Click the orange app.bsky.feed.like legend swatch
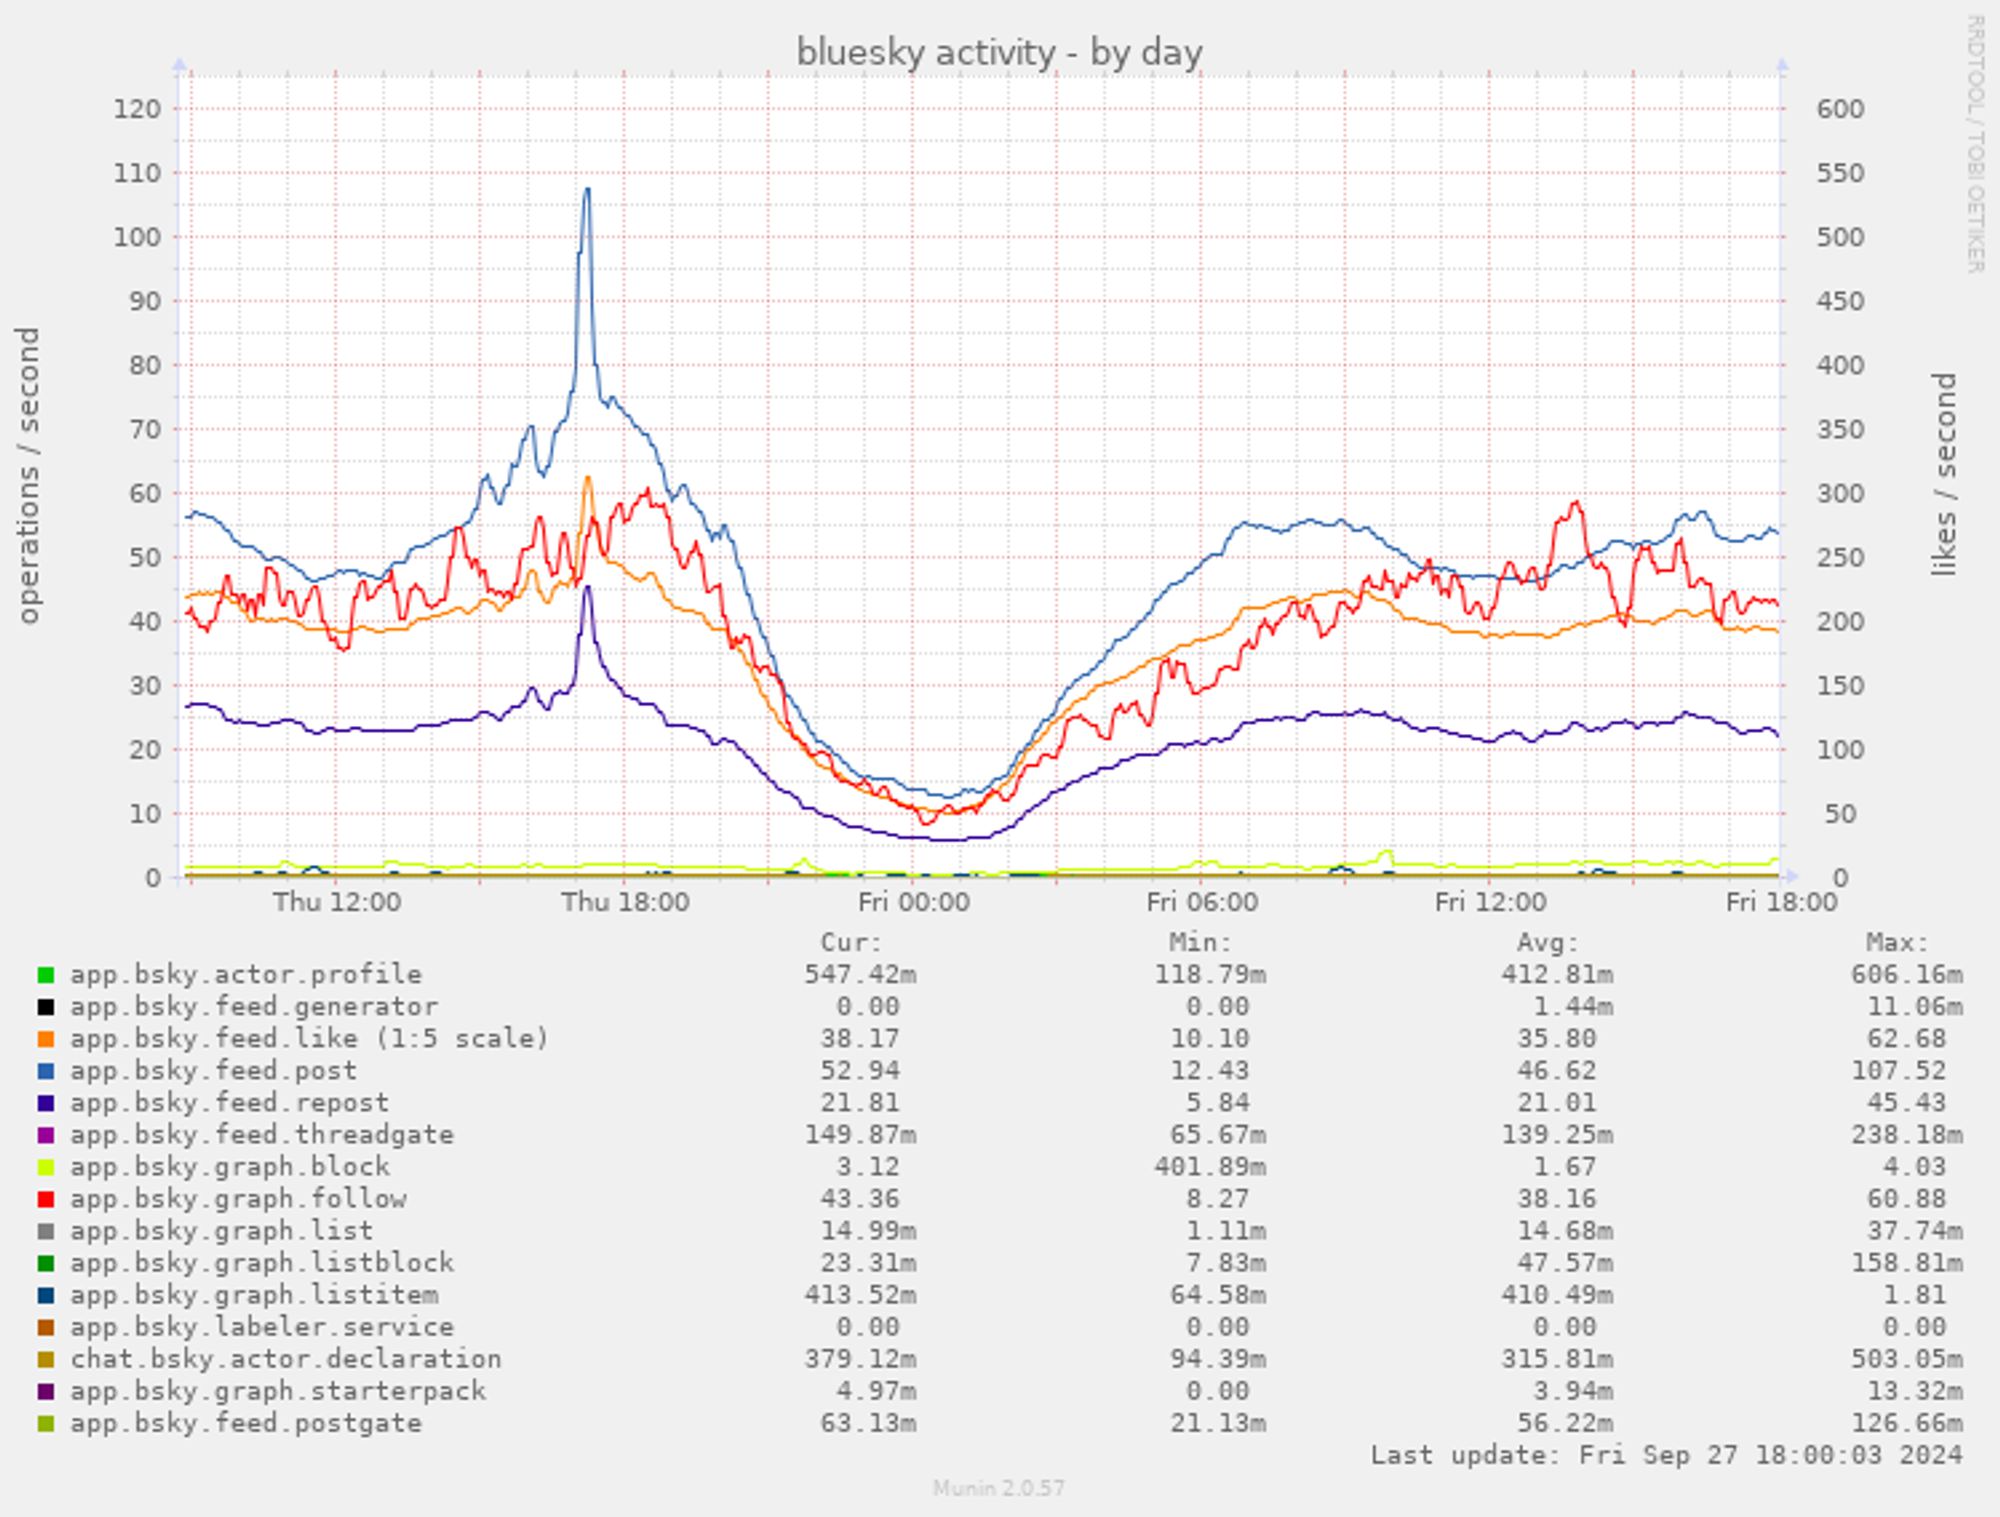Viewport: 2000px width, 1517px height. pos(45,1038)
